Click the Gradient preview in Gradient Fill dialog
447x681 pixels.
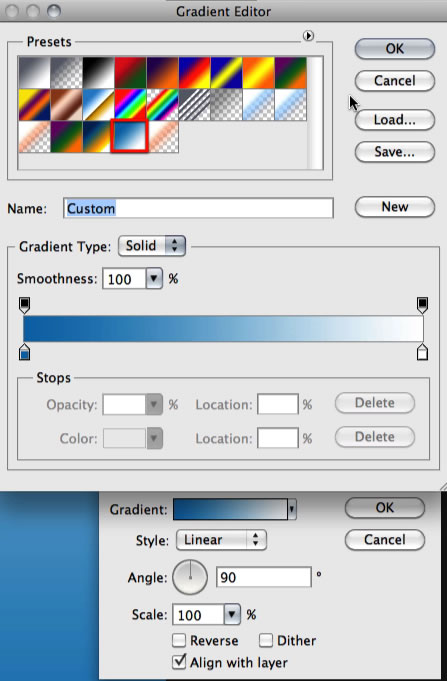tap(230, 509)
